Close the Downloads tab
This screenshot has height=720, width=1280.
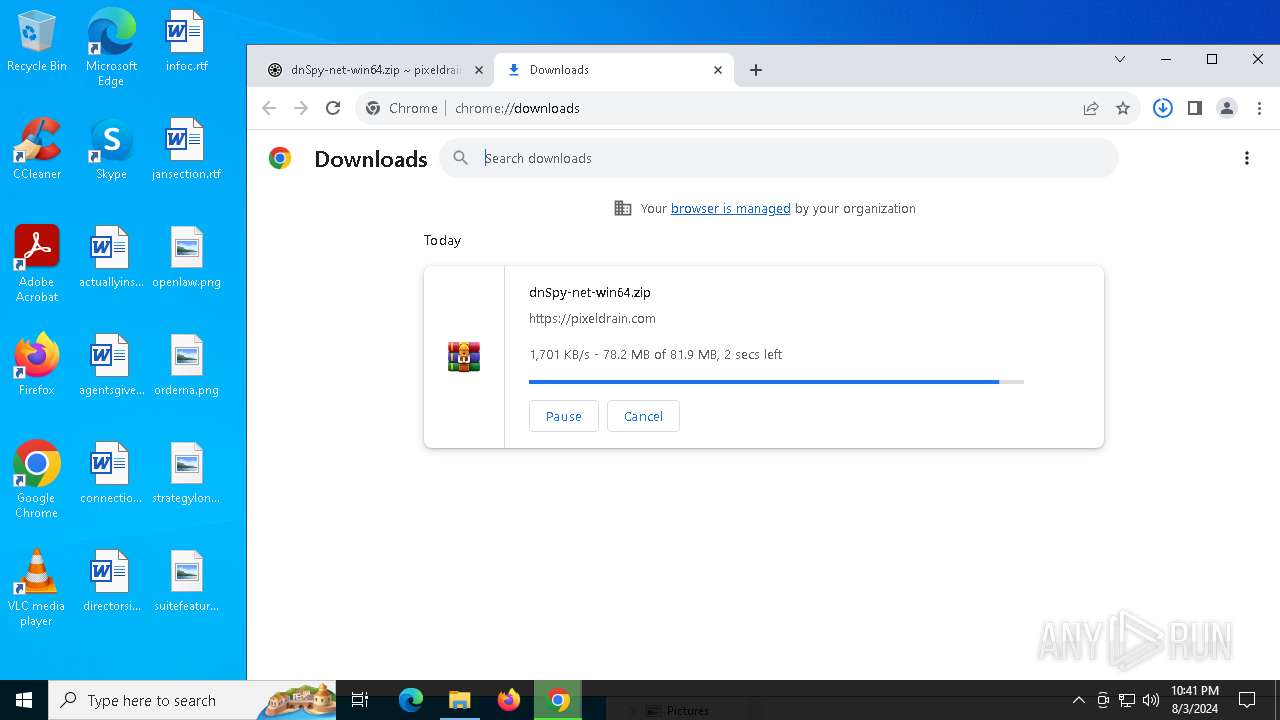(x=718, y=70)
